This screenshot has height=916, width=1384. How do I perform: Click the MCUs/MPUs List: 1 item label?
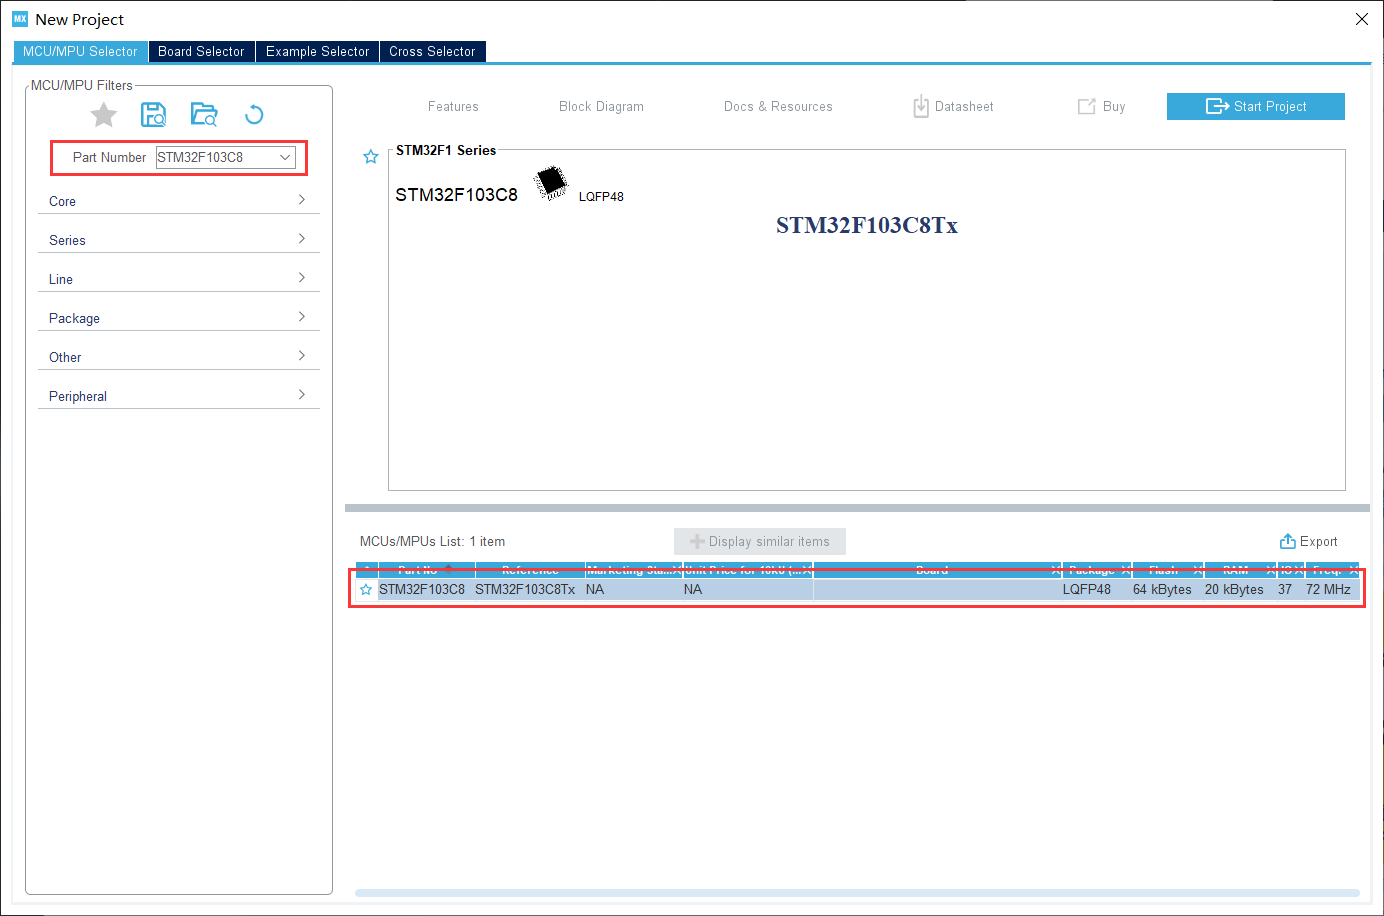[x=432, y=542]
